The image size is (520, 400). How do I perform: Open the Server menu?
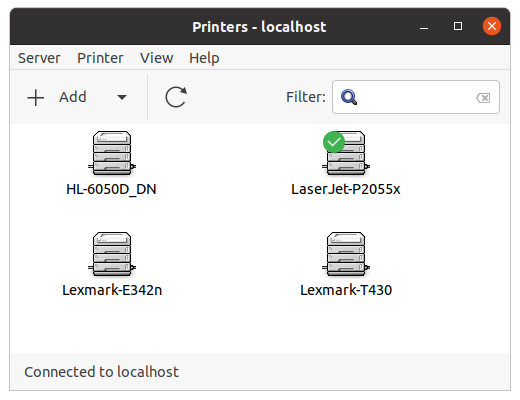point(39,58)
